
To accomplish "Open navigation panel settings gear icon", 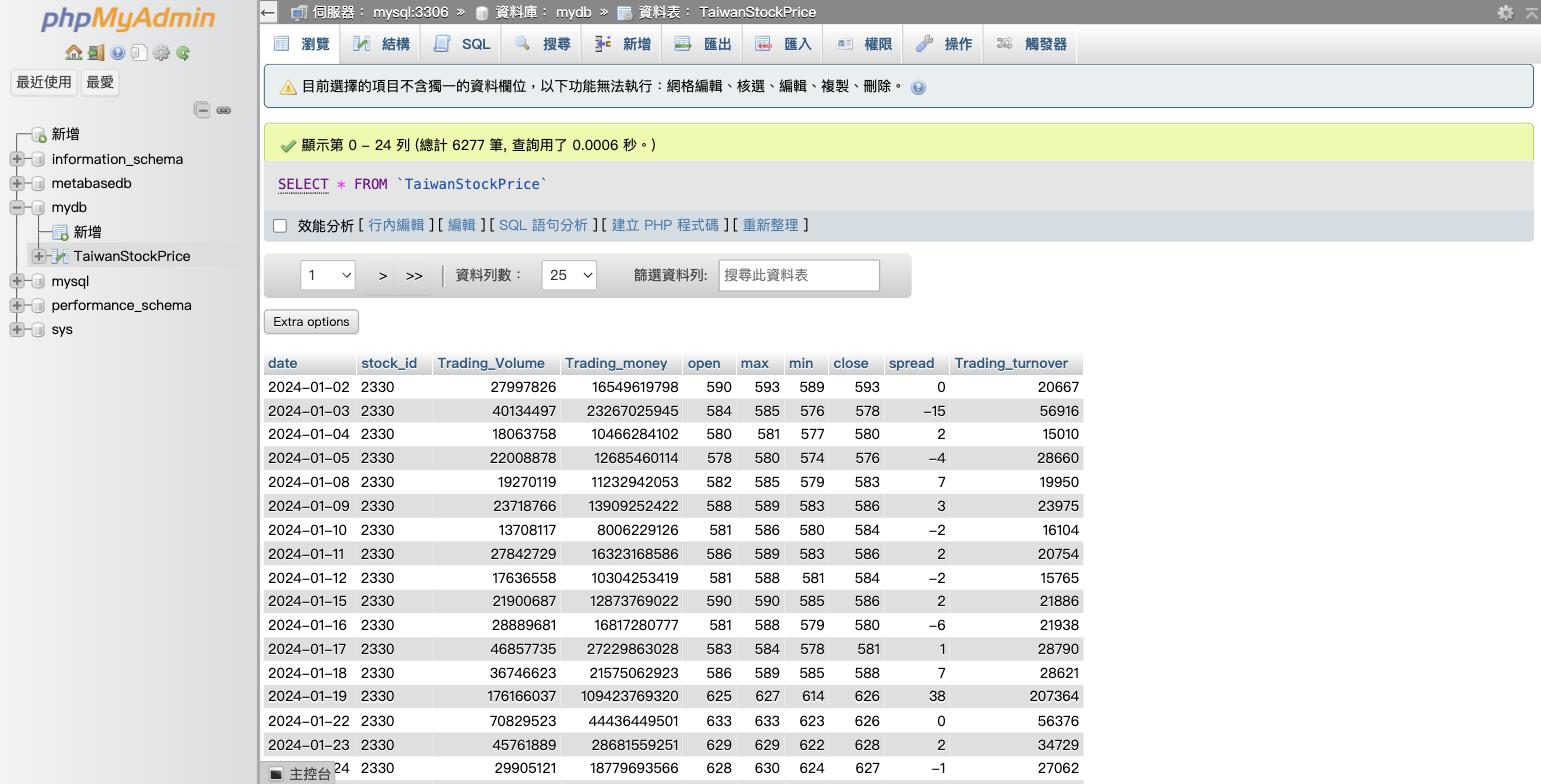I will tap(161, 53).
